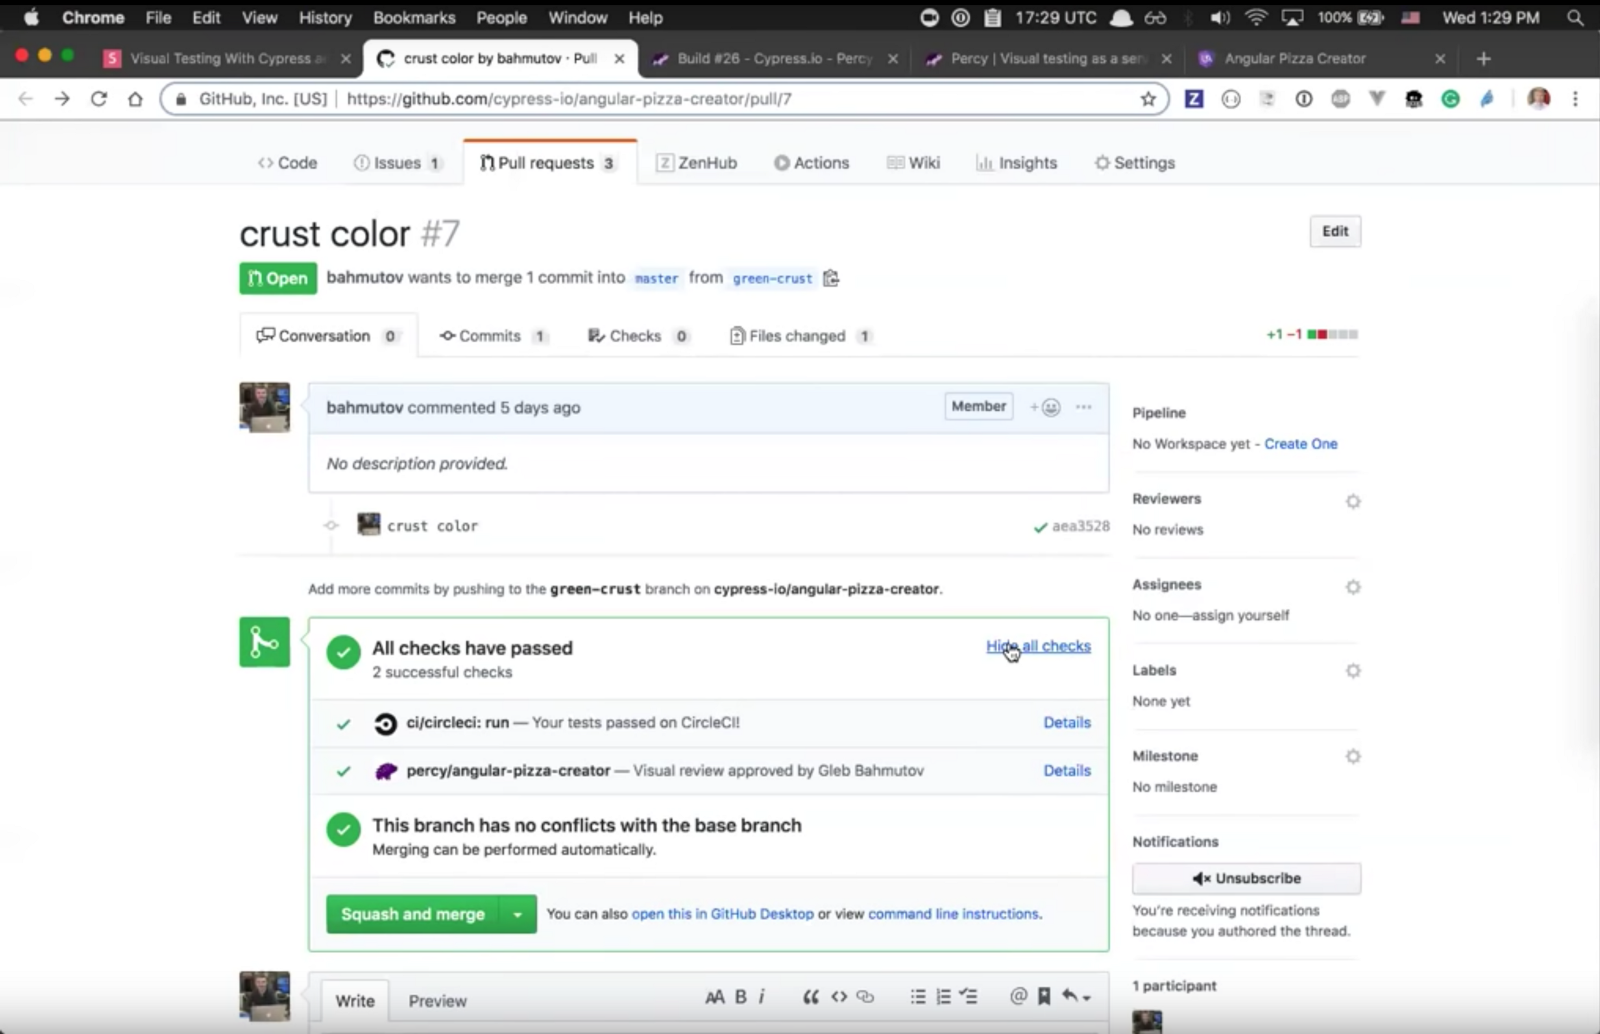
Task: Open the Insights repository tab
Action: (x=1016, y=163)
